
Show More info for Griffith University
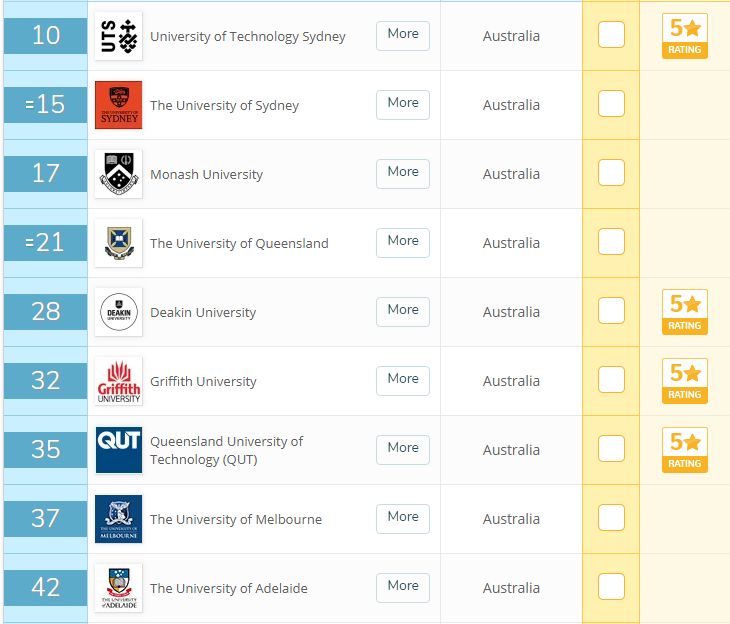point(403,380)
